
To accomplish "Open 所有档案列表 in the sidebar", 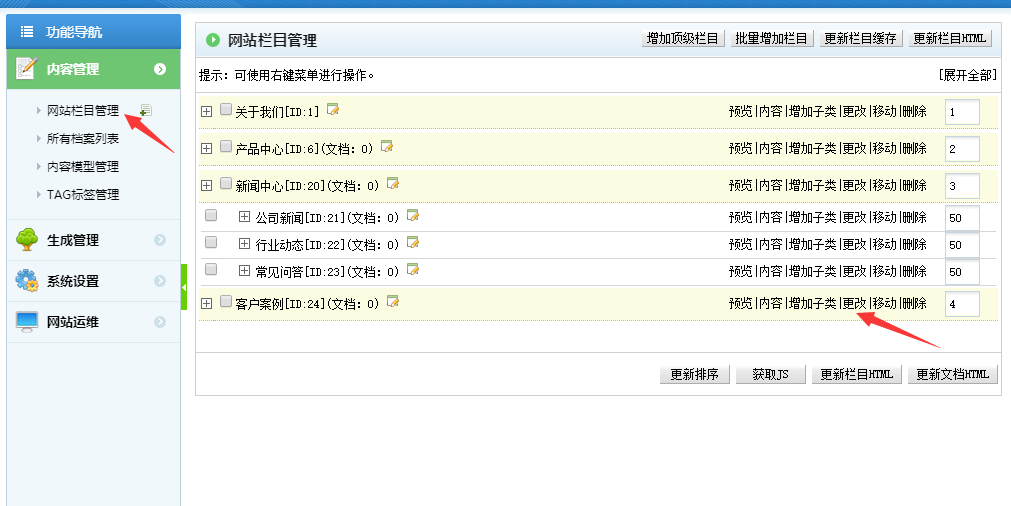I will (83, 139).
